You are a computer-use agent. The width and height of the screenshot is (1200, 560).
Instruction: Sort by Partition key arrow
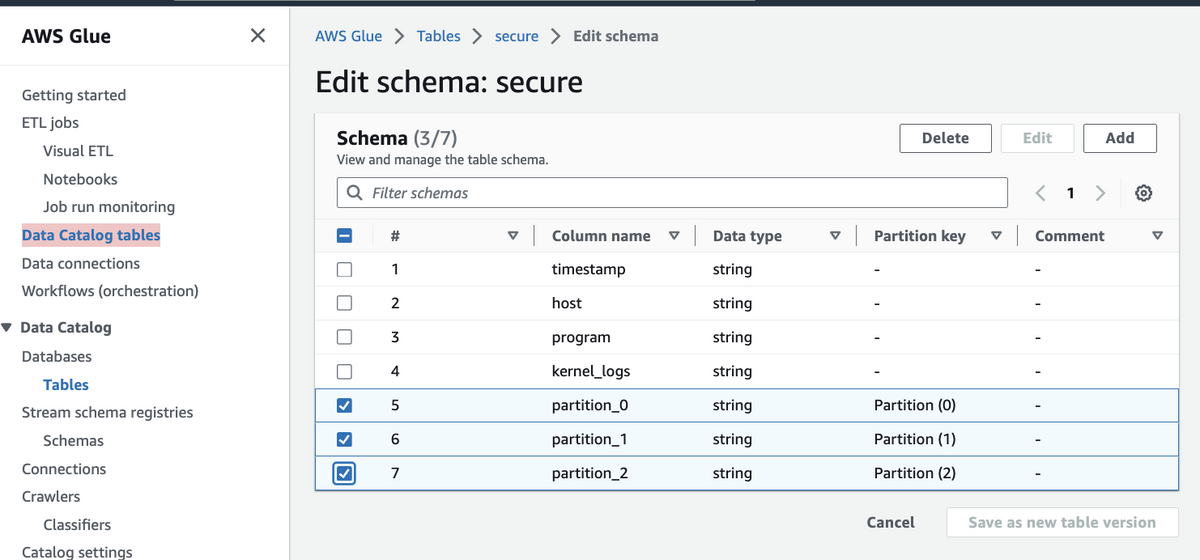[x=996, y=236]
